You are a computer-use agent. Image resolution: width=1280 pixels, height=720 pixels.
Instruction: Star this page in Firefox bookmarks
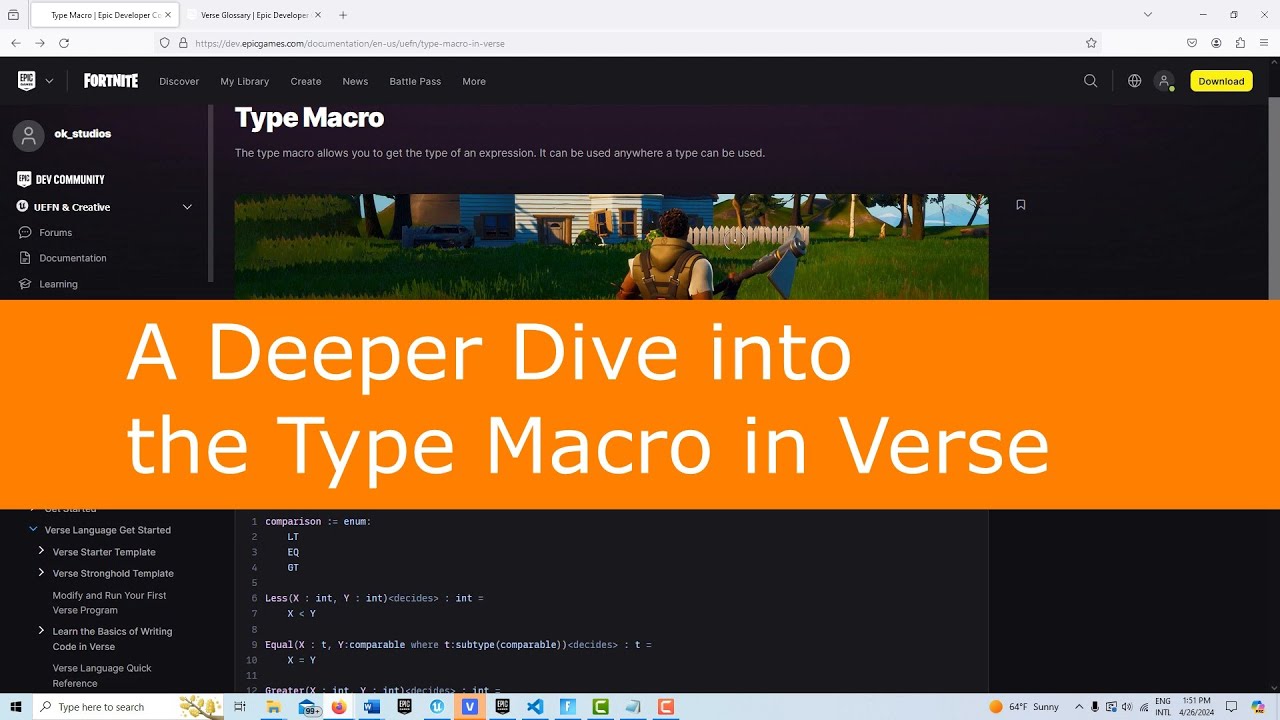(x=1091, y=43)
